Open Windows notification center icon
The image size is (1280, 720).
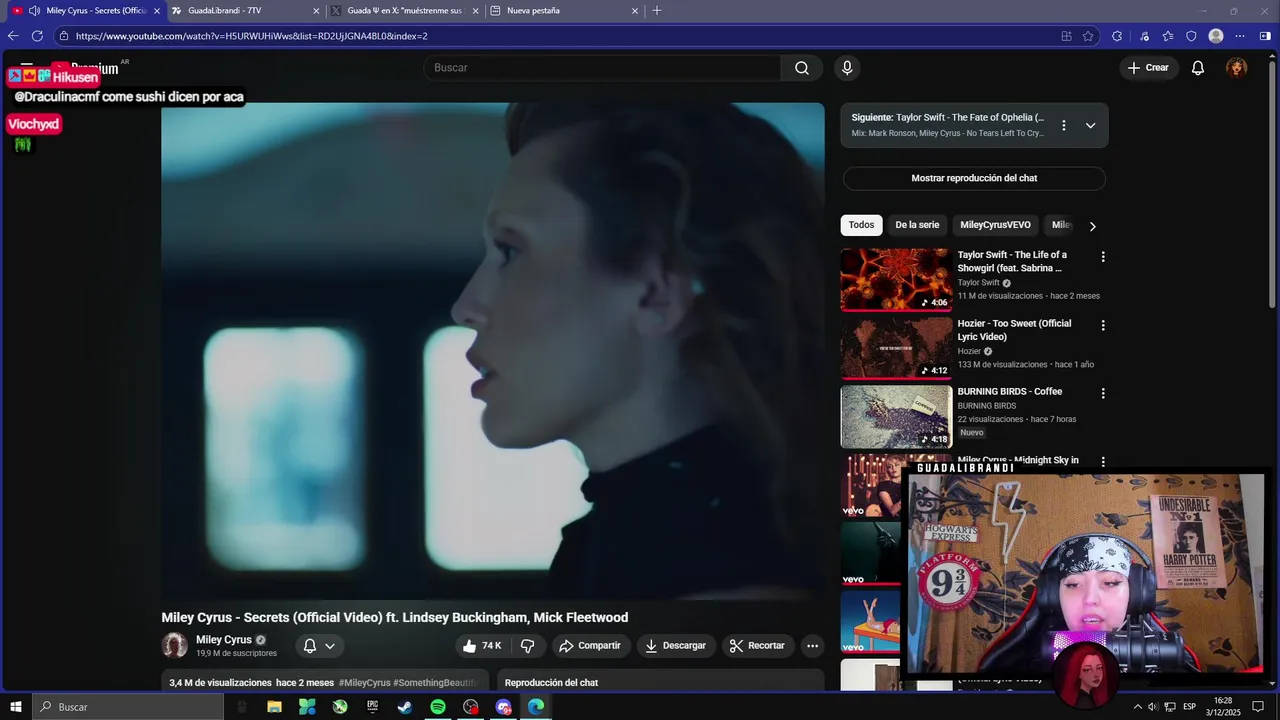1258,707
